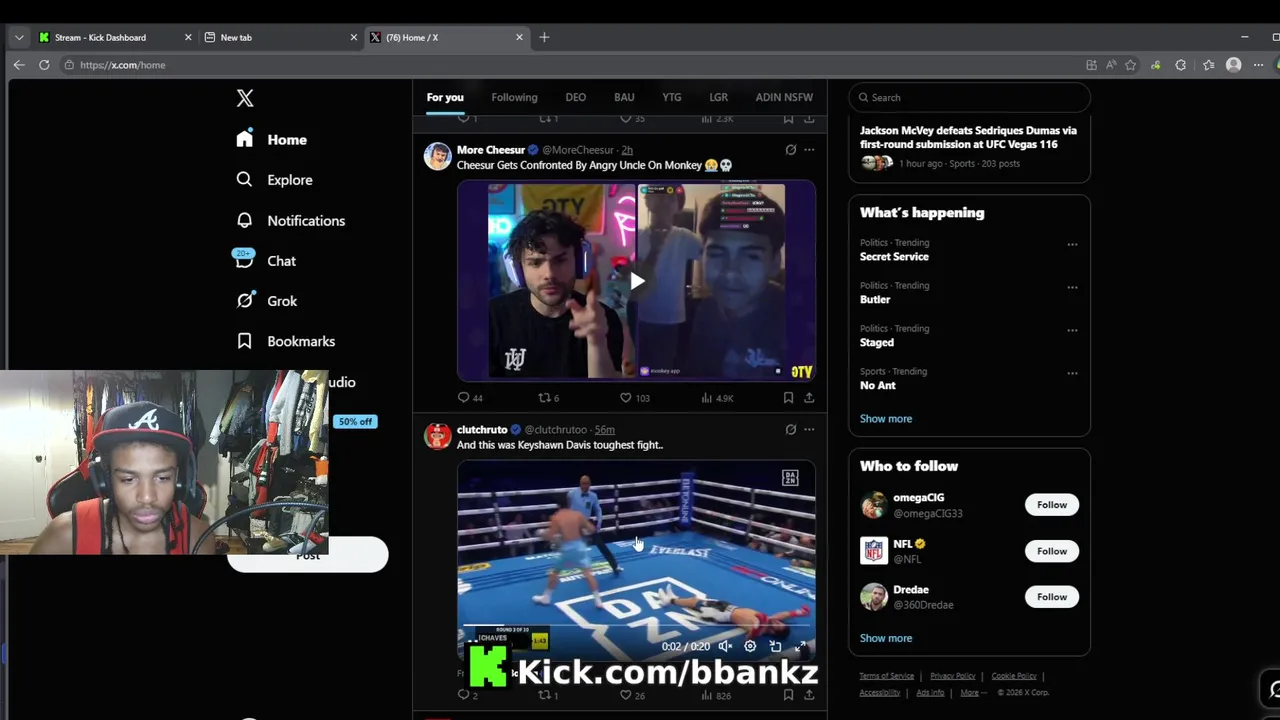View analytics of More Cheesur post
Viewport: 1280px width, 720px height.
[x=717, y=398]
